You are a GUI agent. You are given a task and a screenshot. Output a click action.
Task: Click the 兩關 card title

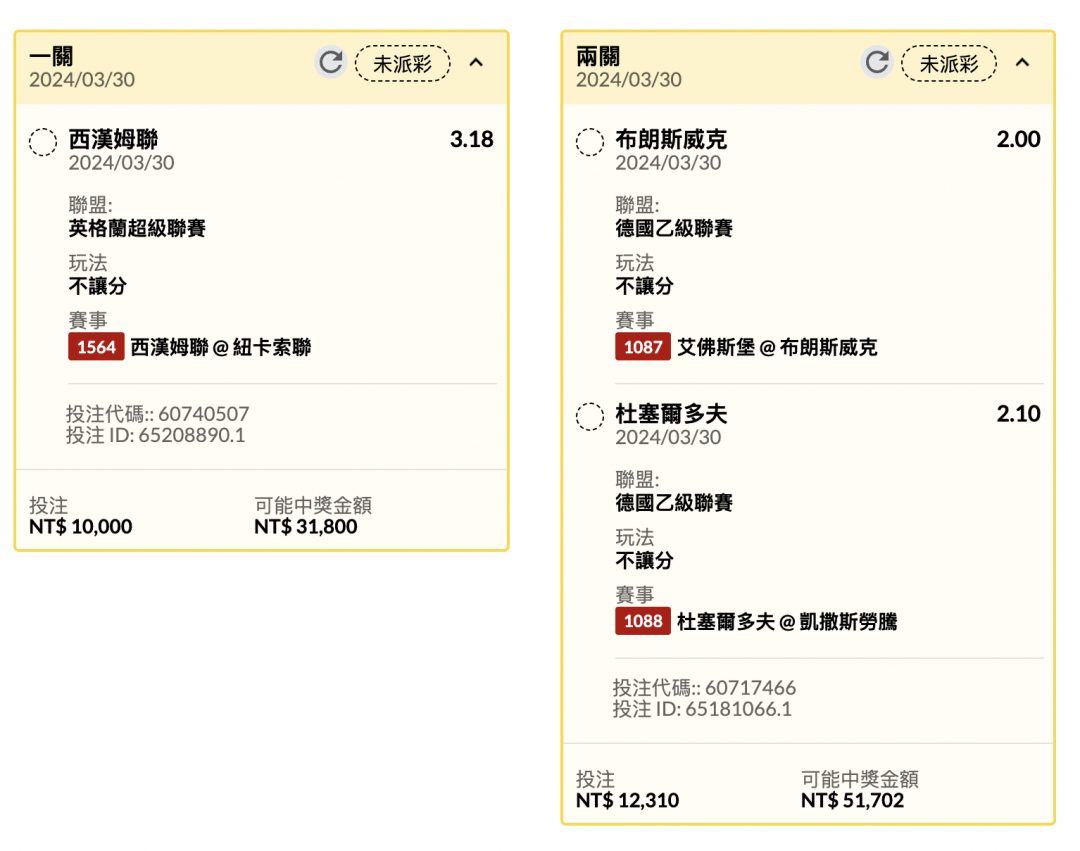click(x=598, y=56)
